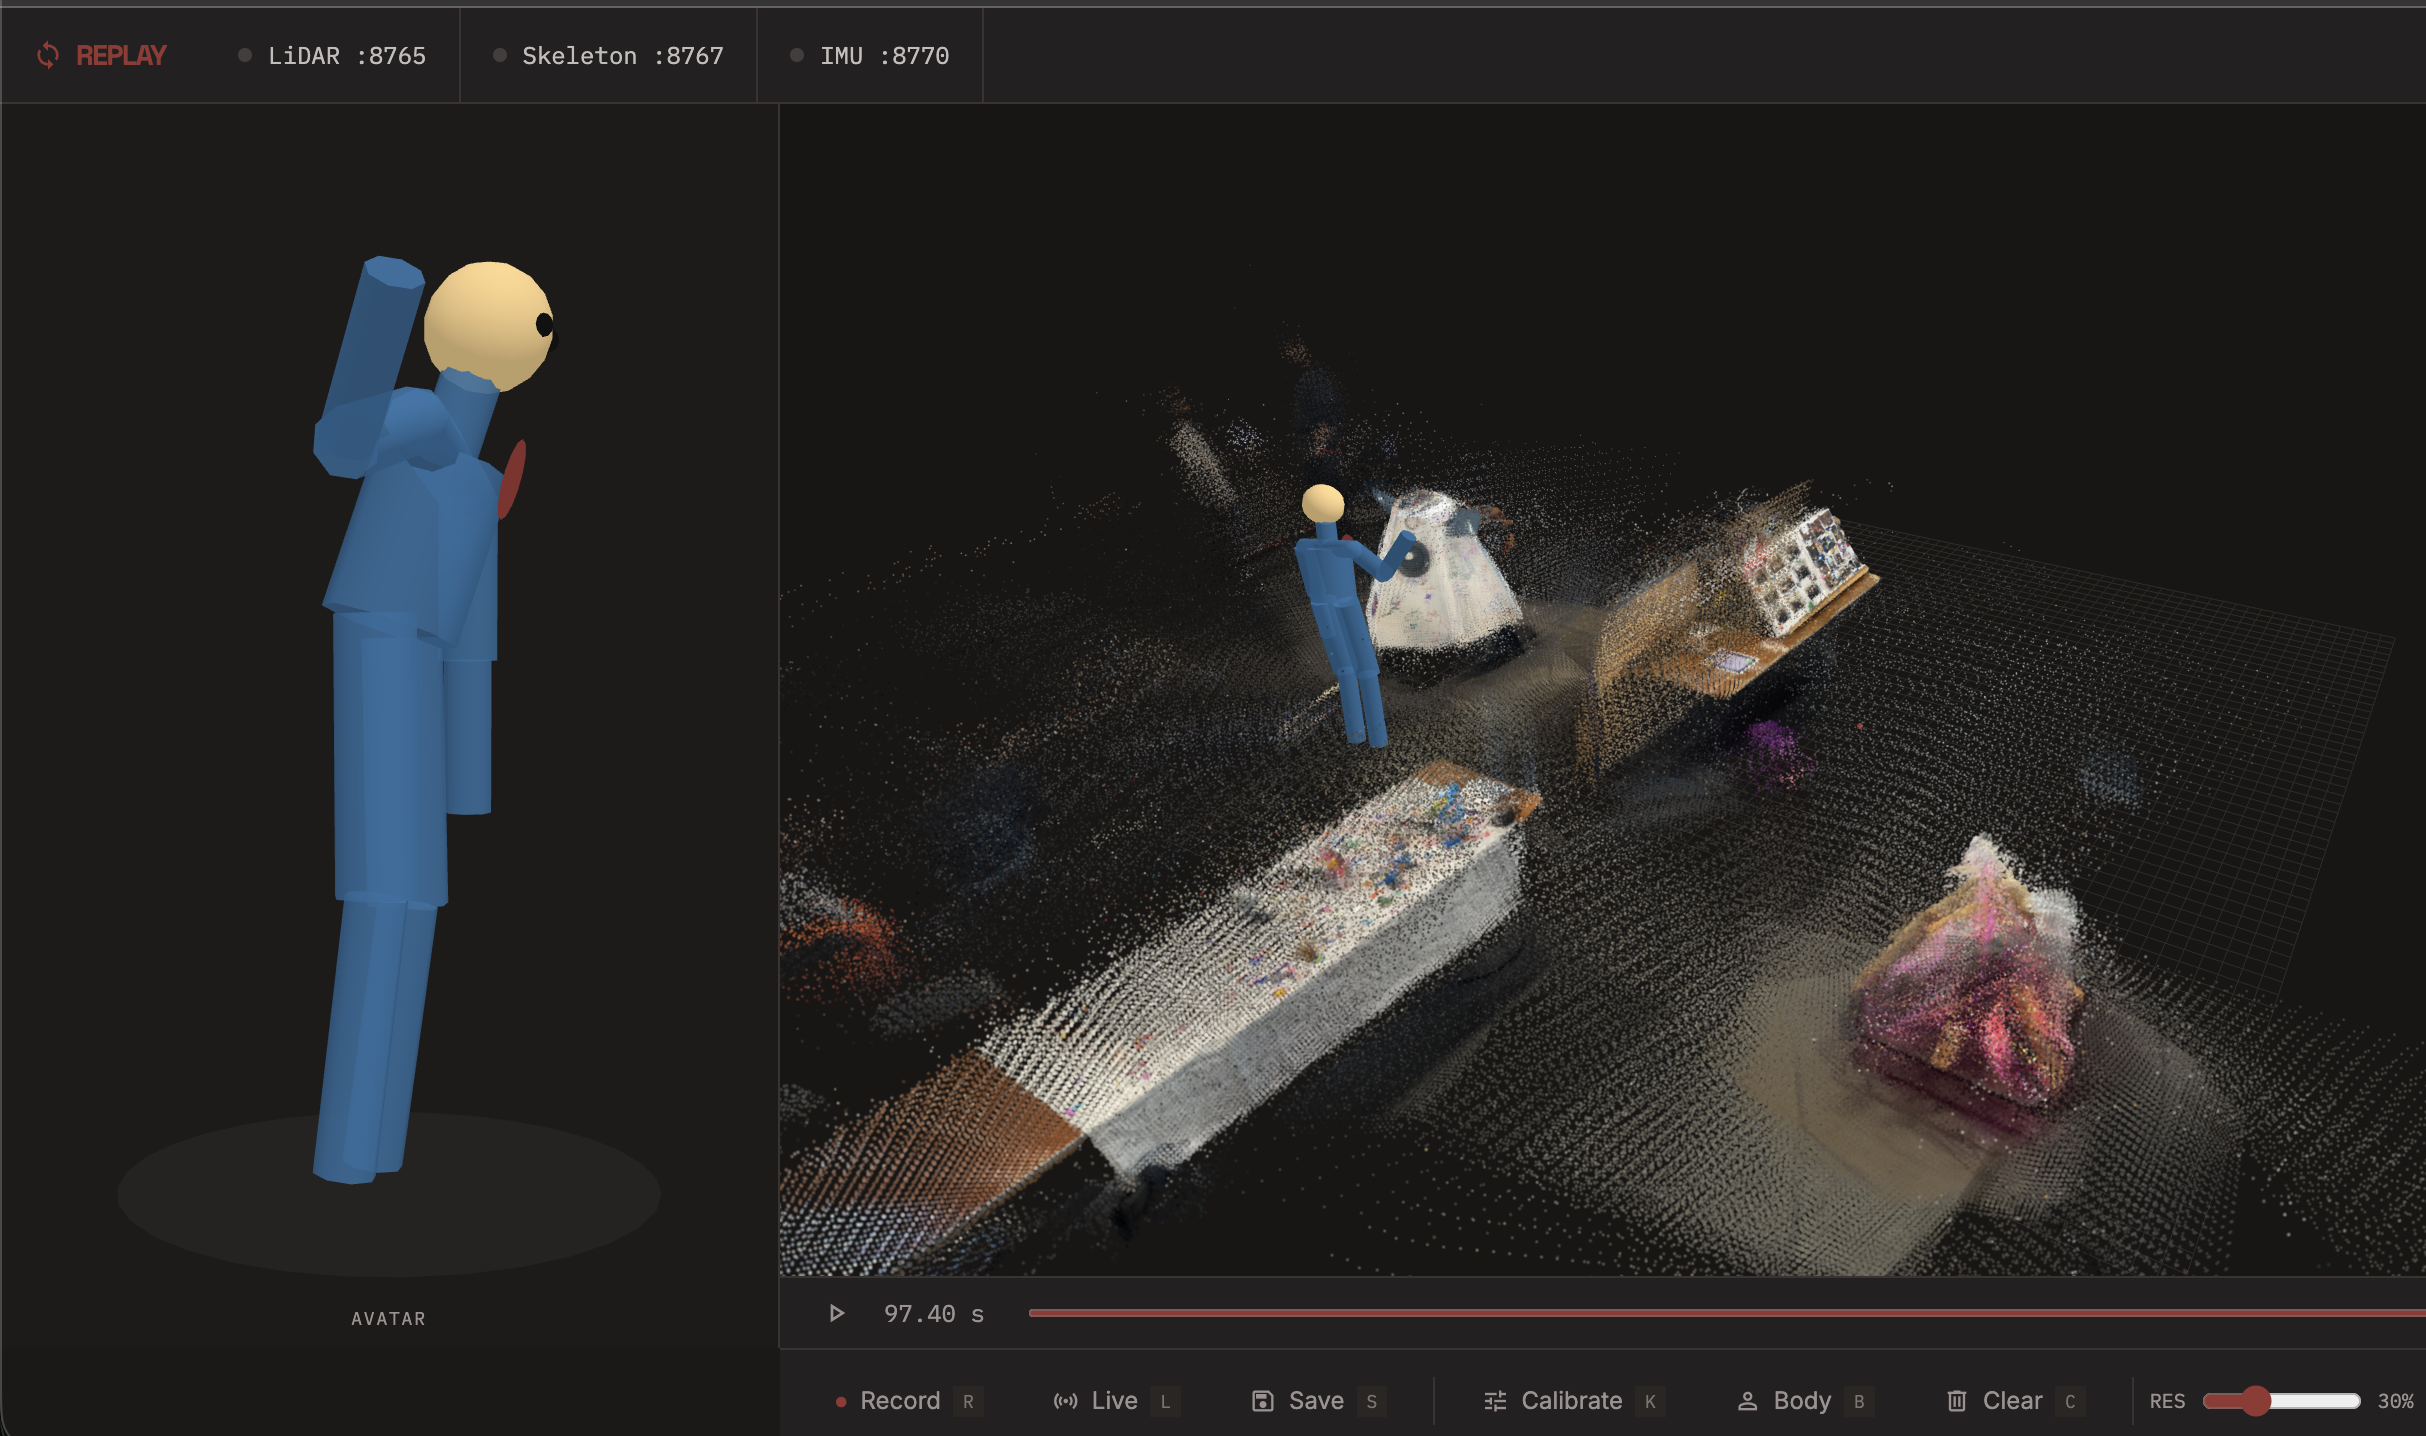Click the Calibrate sliders icon
Image resolution: width=2426 pixels, height=1436 pixels.
(1495, 1401)
